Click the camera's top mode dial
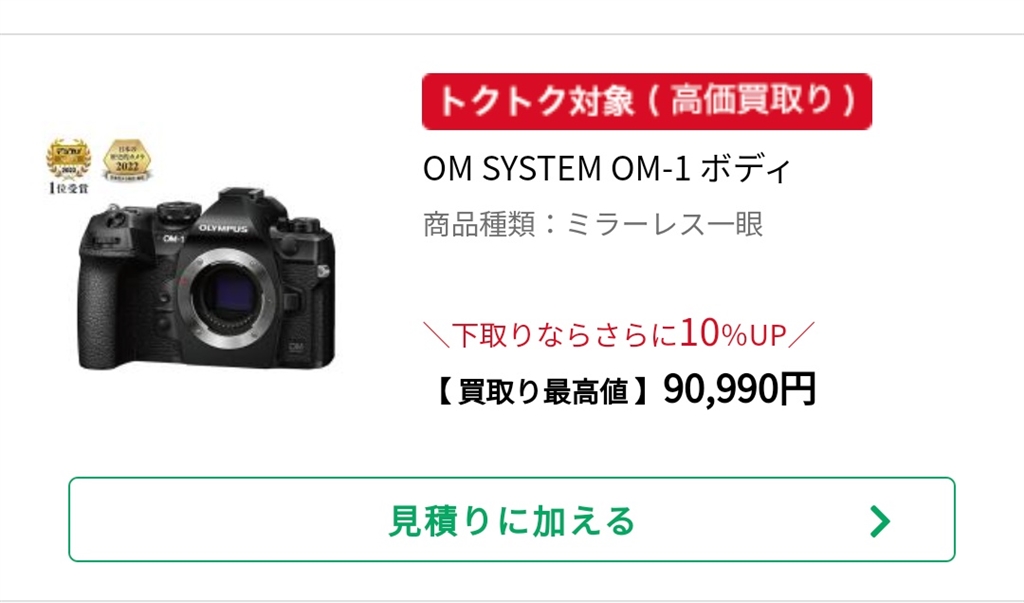Viewport: 1024px width, 603px height. [179, 212]
